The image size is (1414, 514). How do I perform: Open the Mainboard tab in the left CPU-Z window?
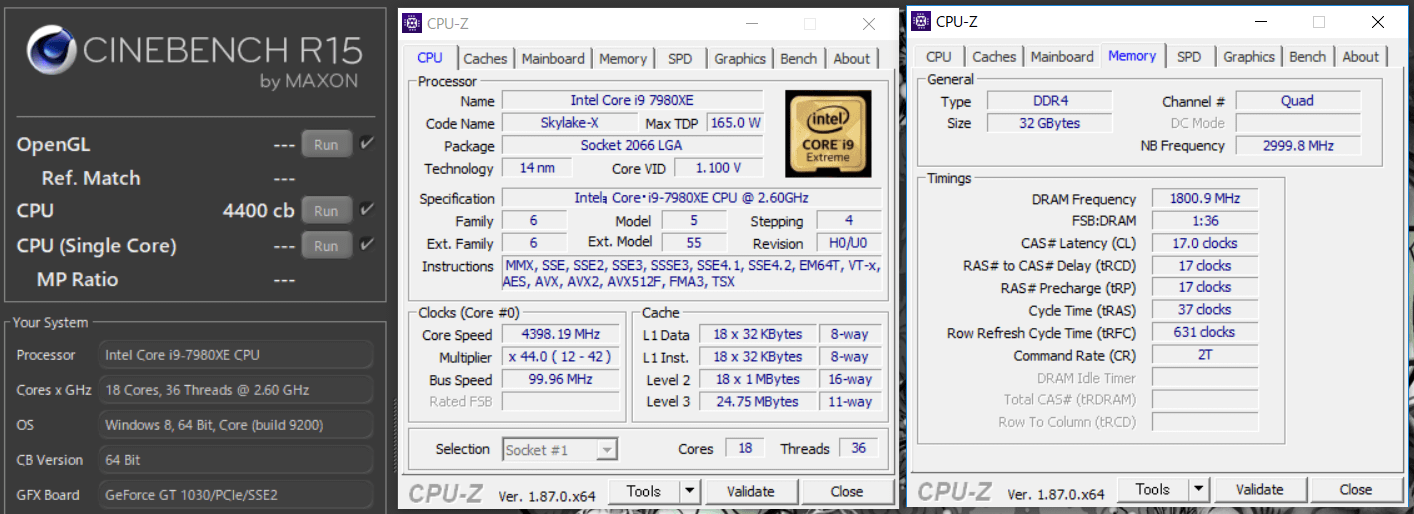pos(555,59)
